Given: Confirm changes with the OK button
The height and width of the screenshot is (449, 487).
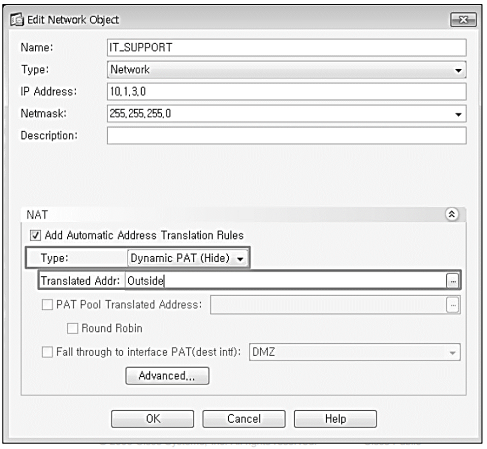Looking at the screenshot, I should point(153,419).
